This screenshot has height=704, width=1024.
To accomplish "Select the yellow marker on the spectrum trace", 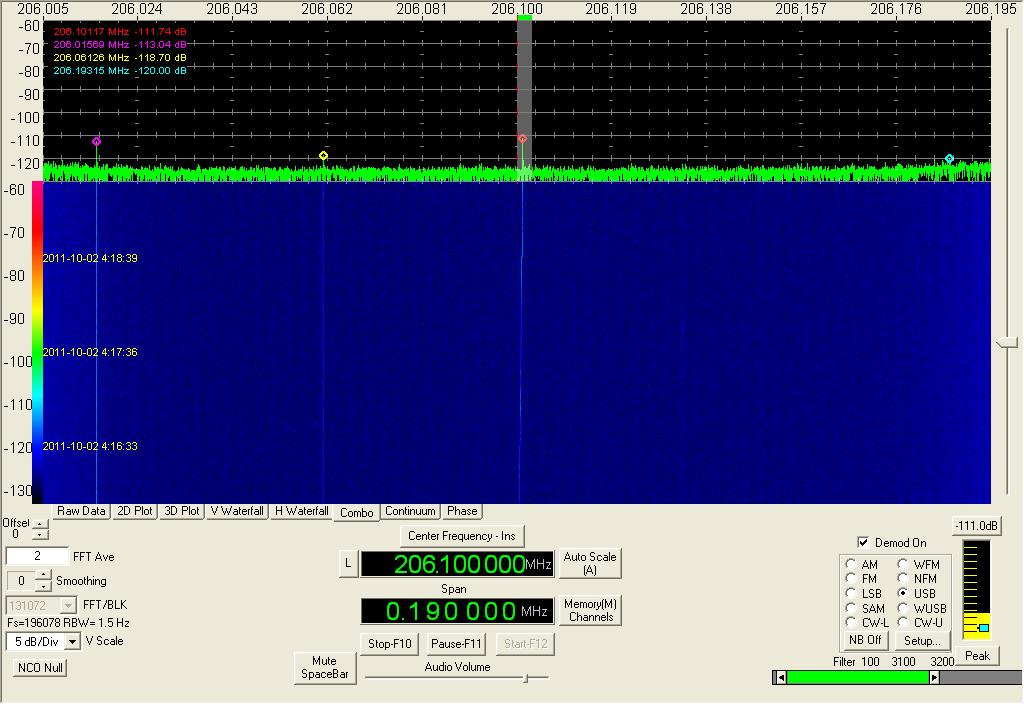I will (x=323, y=156).
